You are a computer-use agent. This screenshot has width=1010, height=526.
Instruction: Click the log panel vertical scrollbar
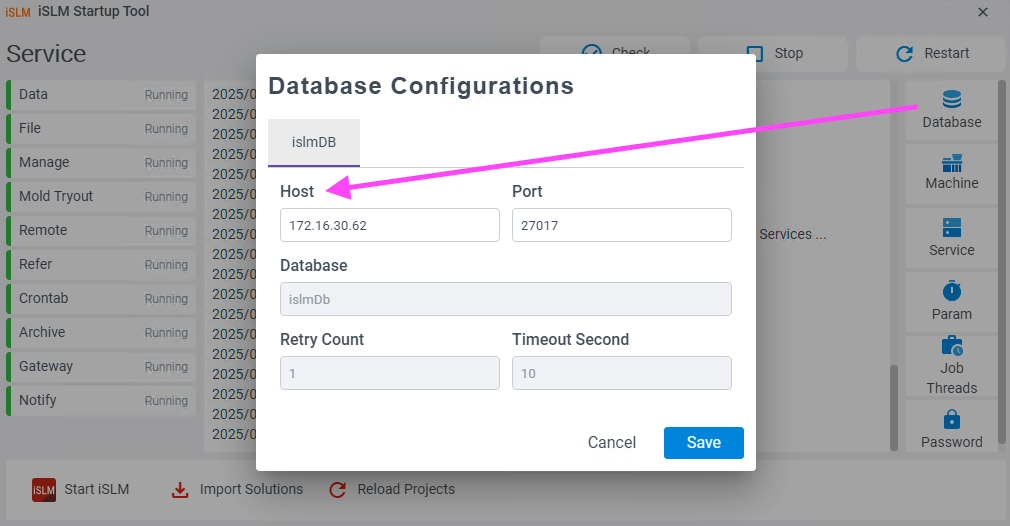893,408
